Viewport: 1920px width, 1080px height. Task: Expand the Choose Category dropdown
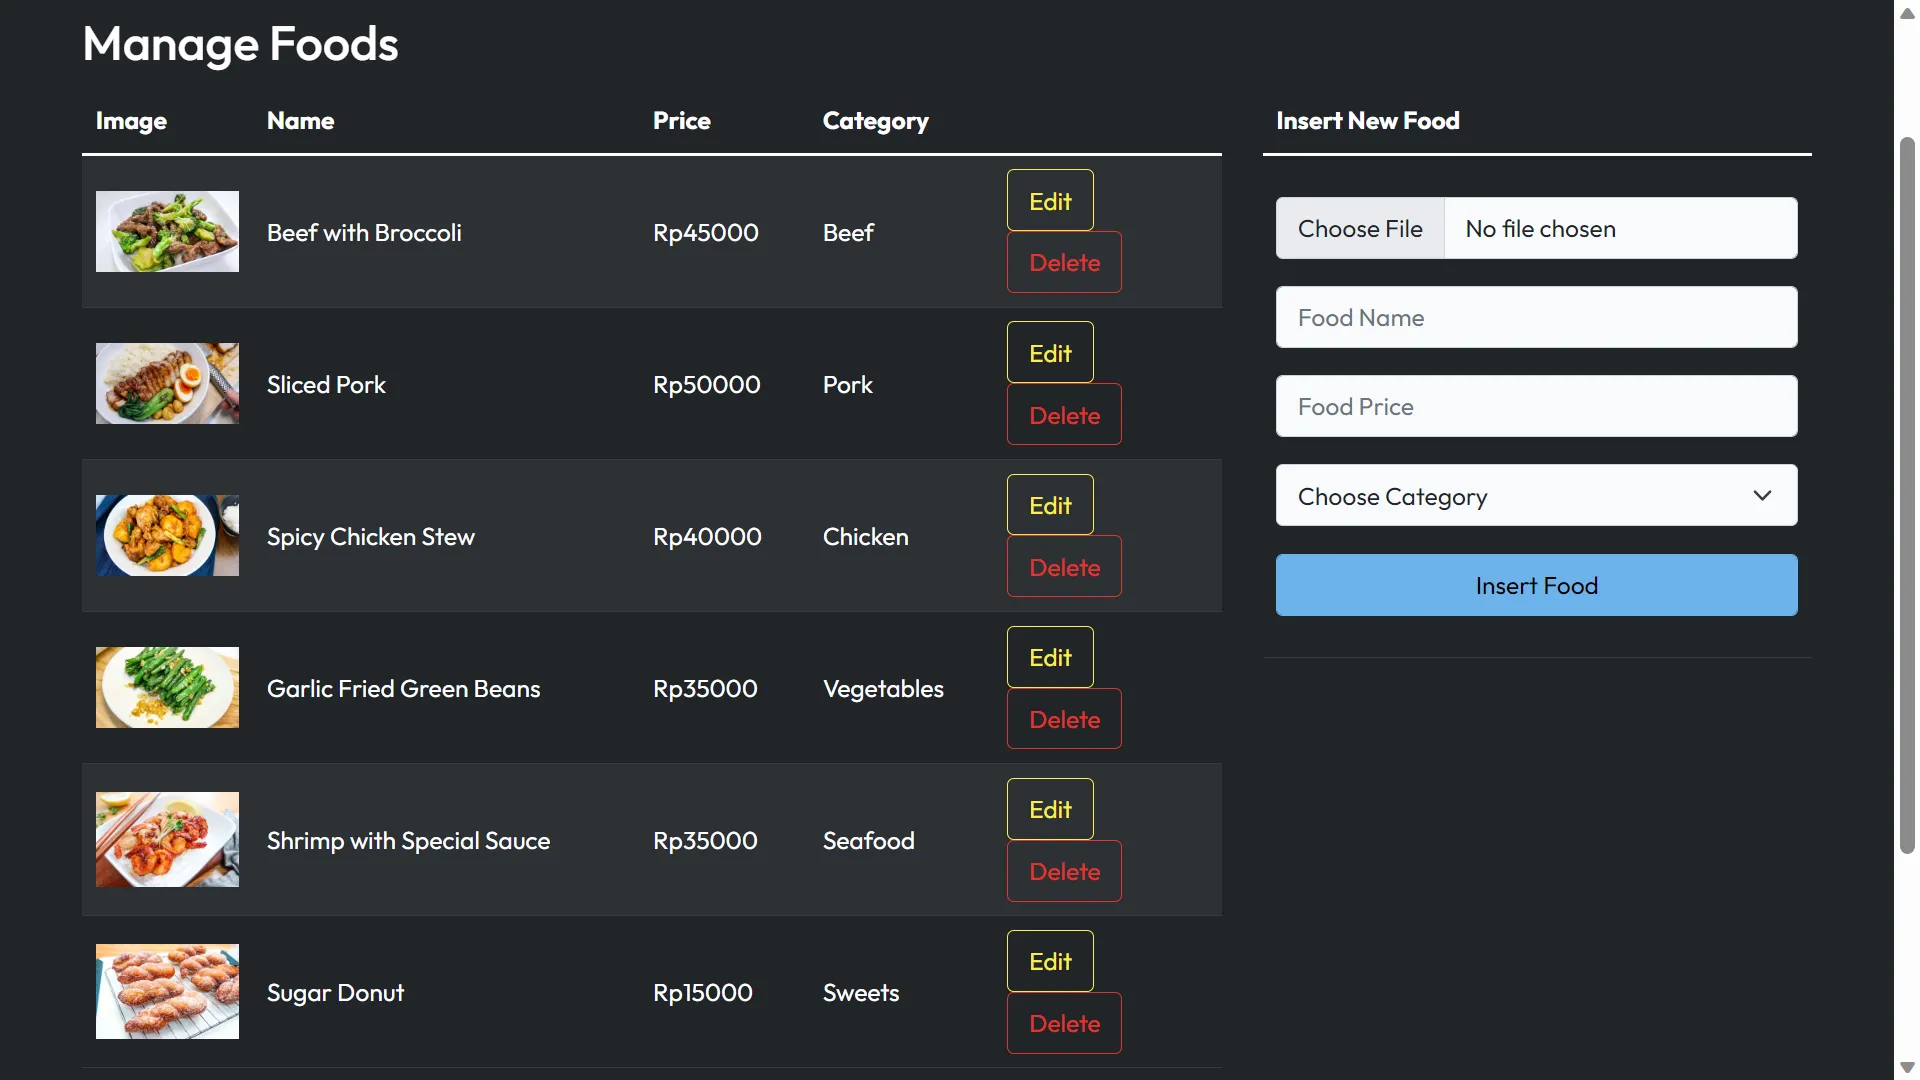tap(1536, 496)
